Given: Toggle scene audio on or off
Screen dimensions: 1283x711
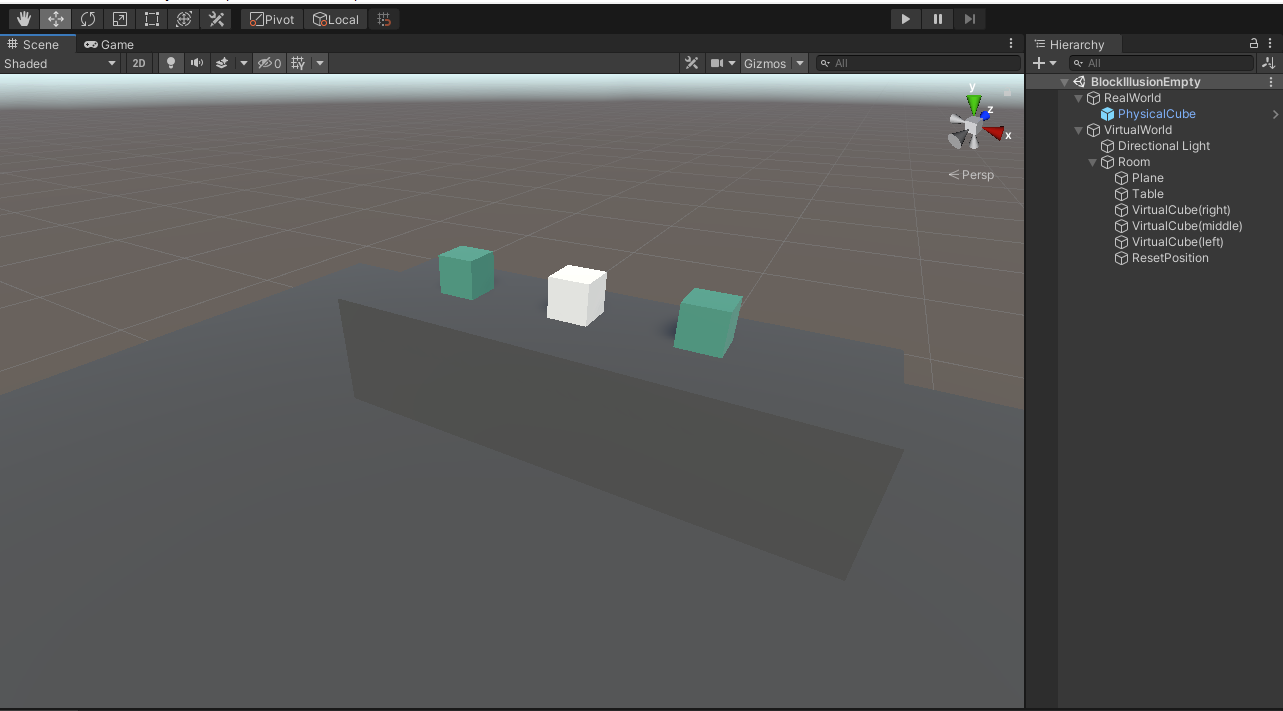Looking at the screenshot, I should click(x=197, y=63).
